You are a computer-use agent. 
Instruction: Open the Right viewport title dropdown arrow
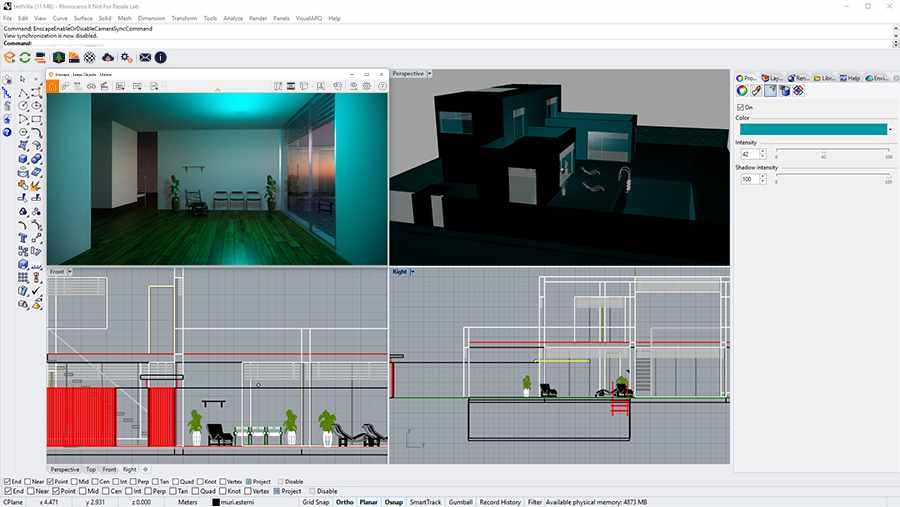click(x=411, y=272)
